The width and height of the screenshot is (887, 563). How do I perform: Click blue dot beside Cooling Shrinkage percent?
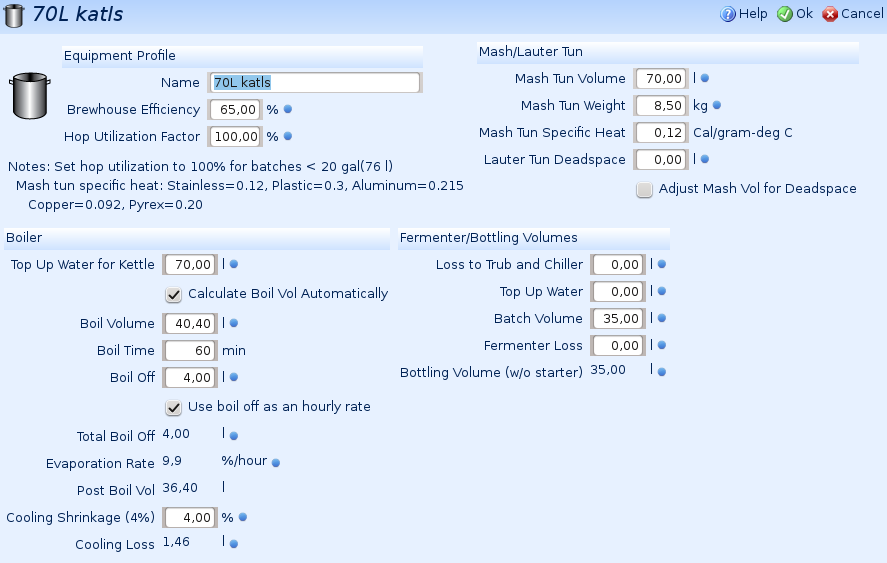[242, 517]
